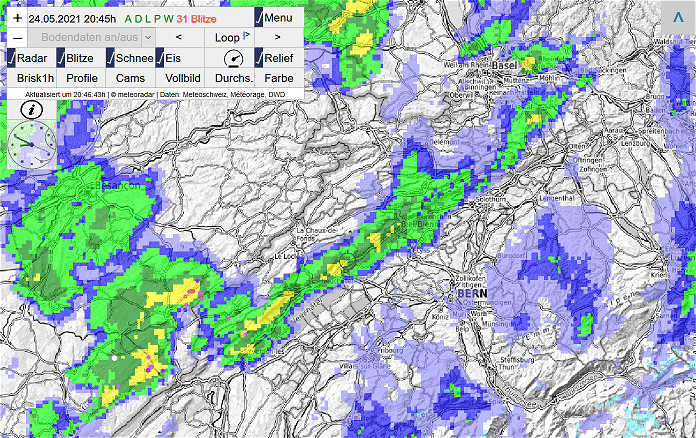Click the Burgdorf label on map

[x=512, y=256]
